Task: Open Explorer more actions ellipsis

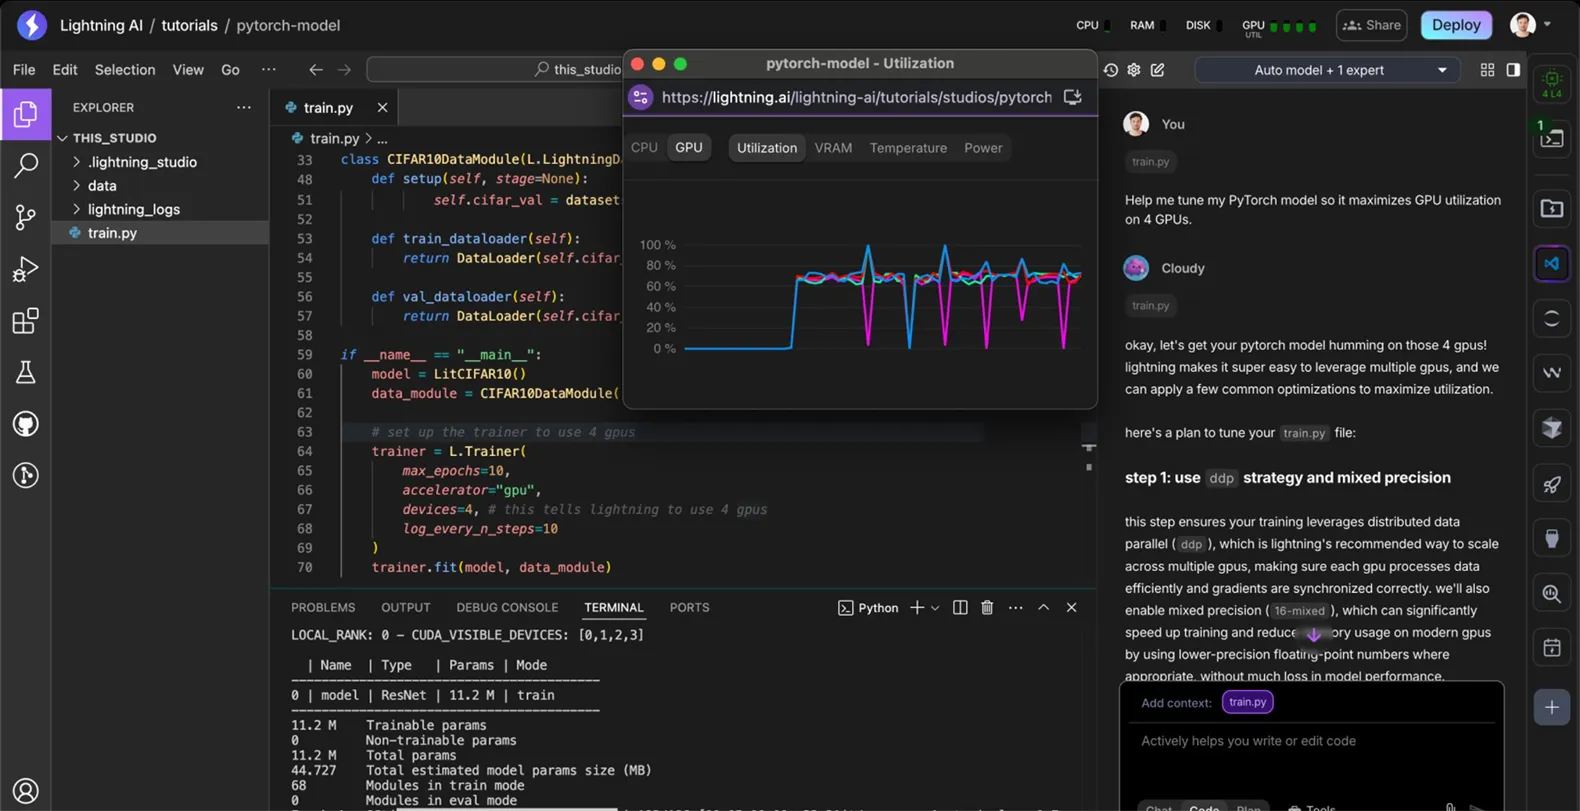Action: pyautogui.click(x=244, y=107)
